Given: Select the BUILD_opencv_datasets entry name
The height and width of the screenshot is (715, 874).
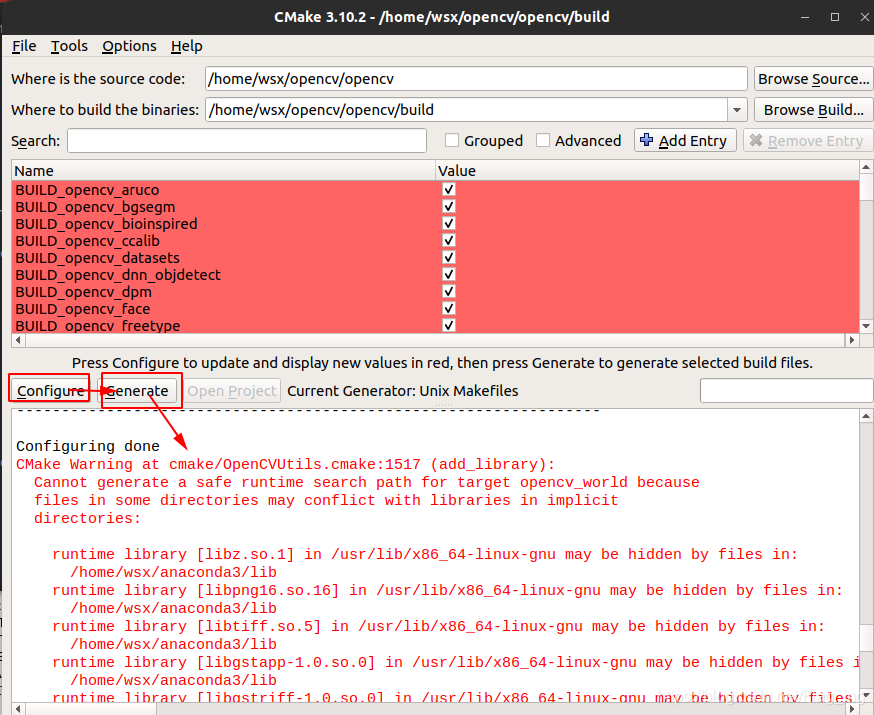Looking at the screenshot, I should click(x=98, y=258).
